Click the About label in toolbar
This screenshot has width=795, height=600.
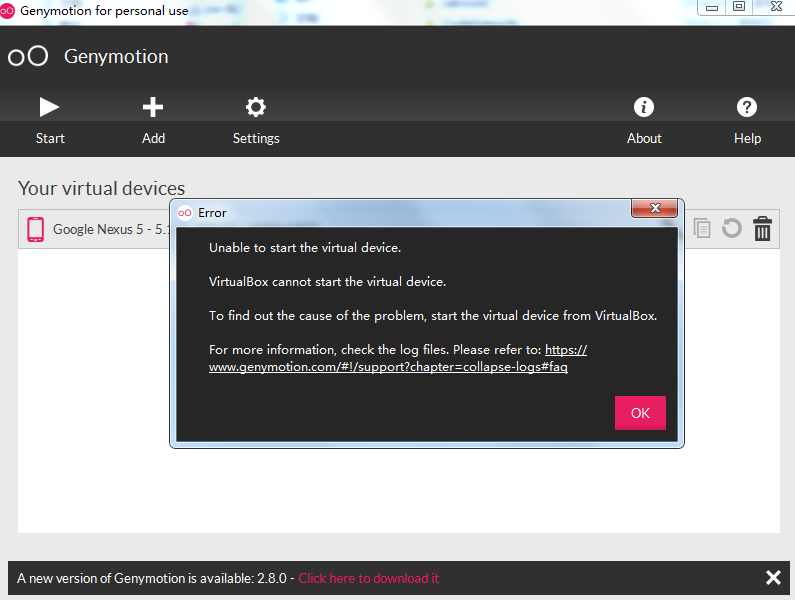point(644,138)
